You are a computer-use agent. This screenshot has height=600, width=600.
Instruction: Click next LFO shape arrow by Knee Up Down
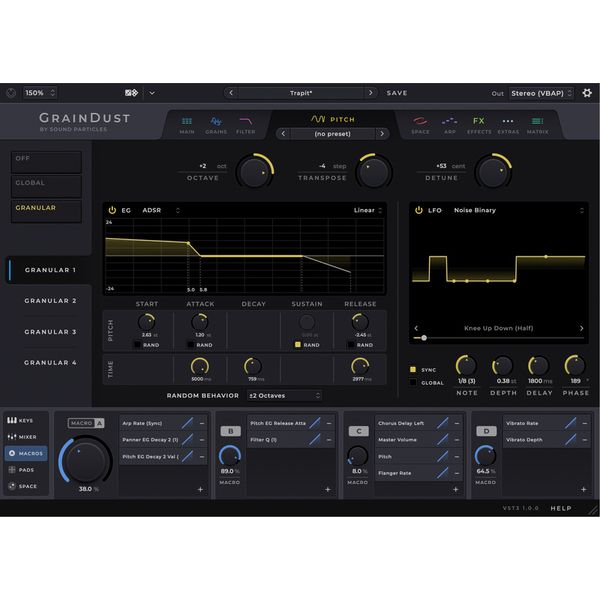[x=581, y=328]
